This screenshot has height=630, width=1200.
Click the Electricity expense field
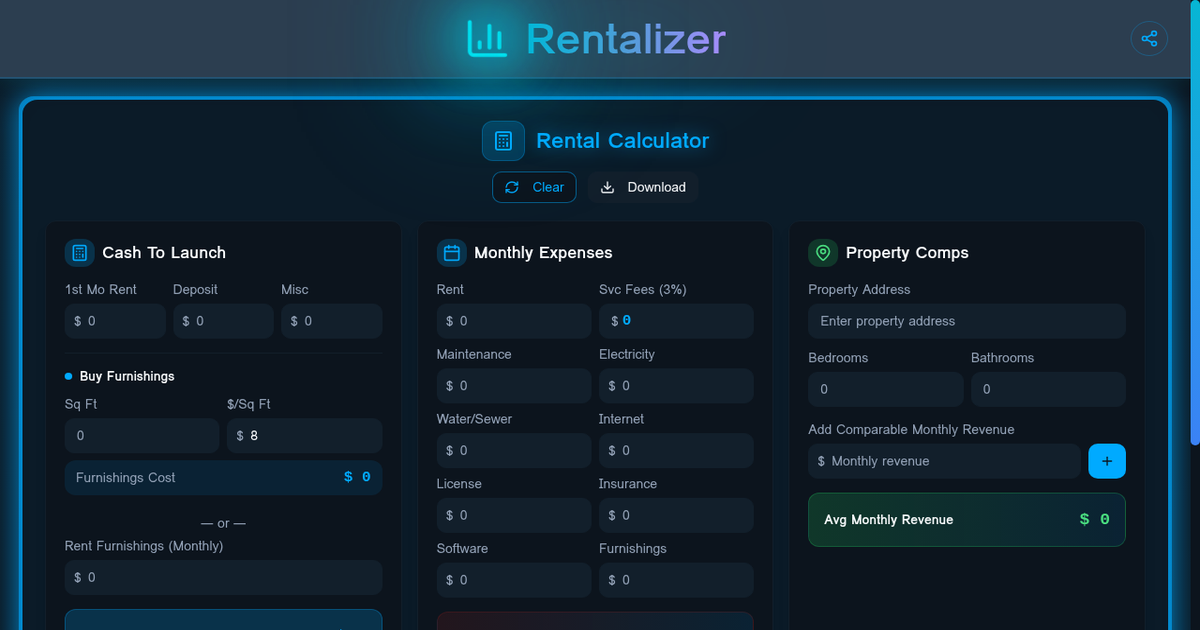(676, 386)
